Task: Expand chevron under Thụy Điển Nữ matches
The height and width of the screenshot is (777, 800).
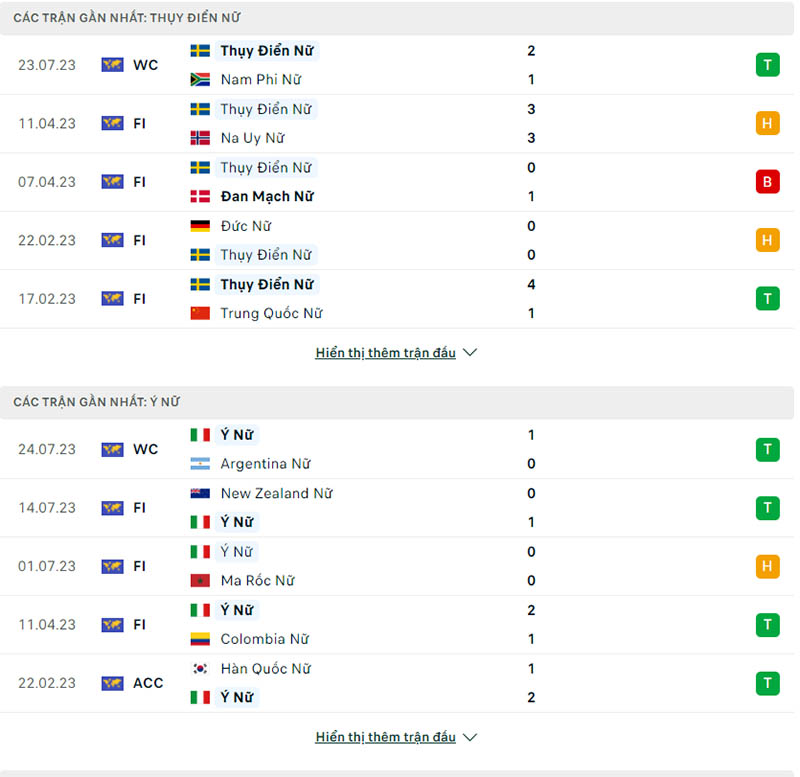Action: coord(470,353)
